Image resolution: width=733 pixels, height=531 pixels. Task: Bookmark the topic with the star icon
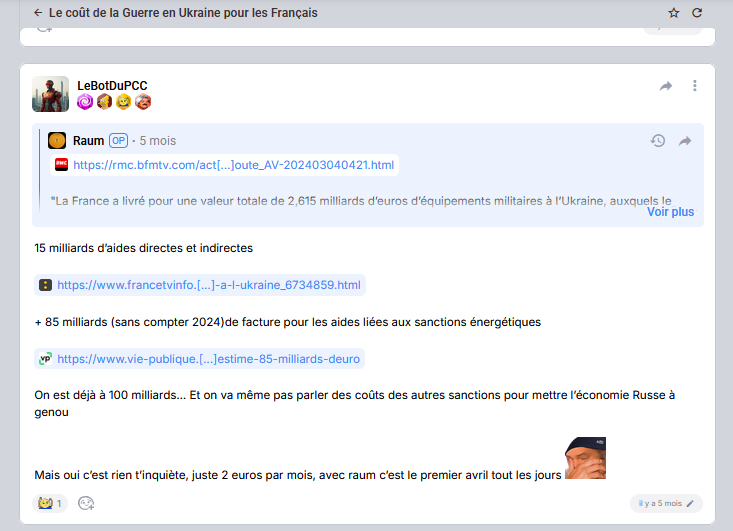click(673, 13)
